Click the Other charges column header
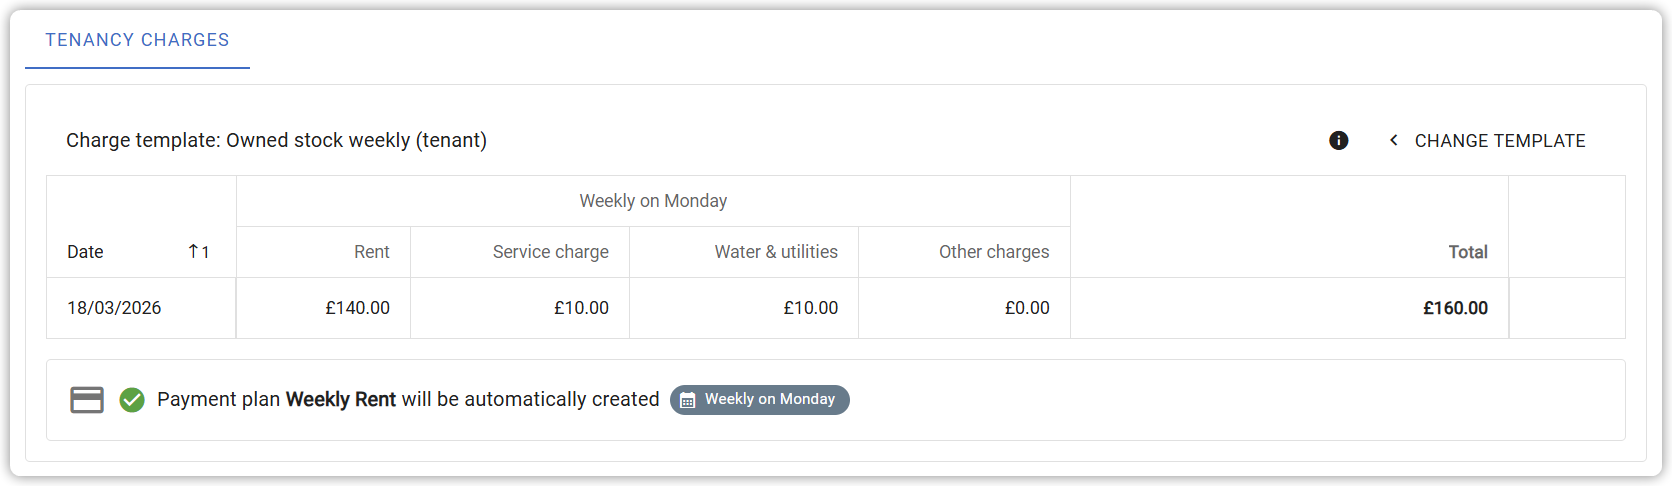1672x486 pixels. point(994,252)
